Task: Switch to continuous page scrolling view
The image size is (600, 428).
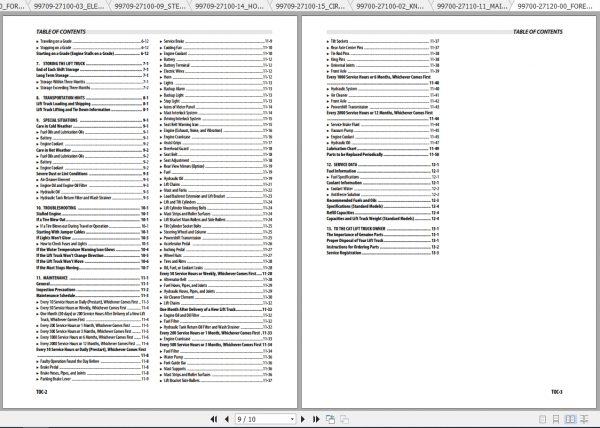Action: 556,419
